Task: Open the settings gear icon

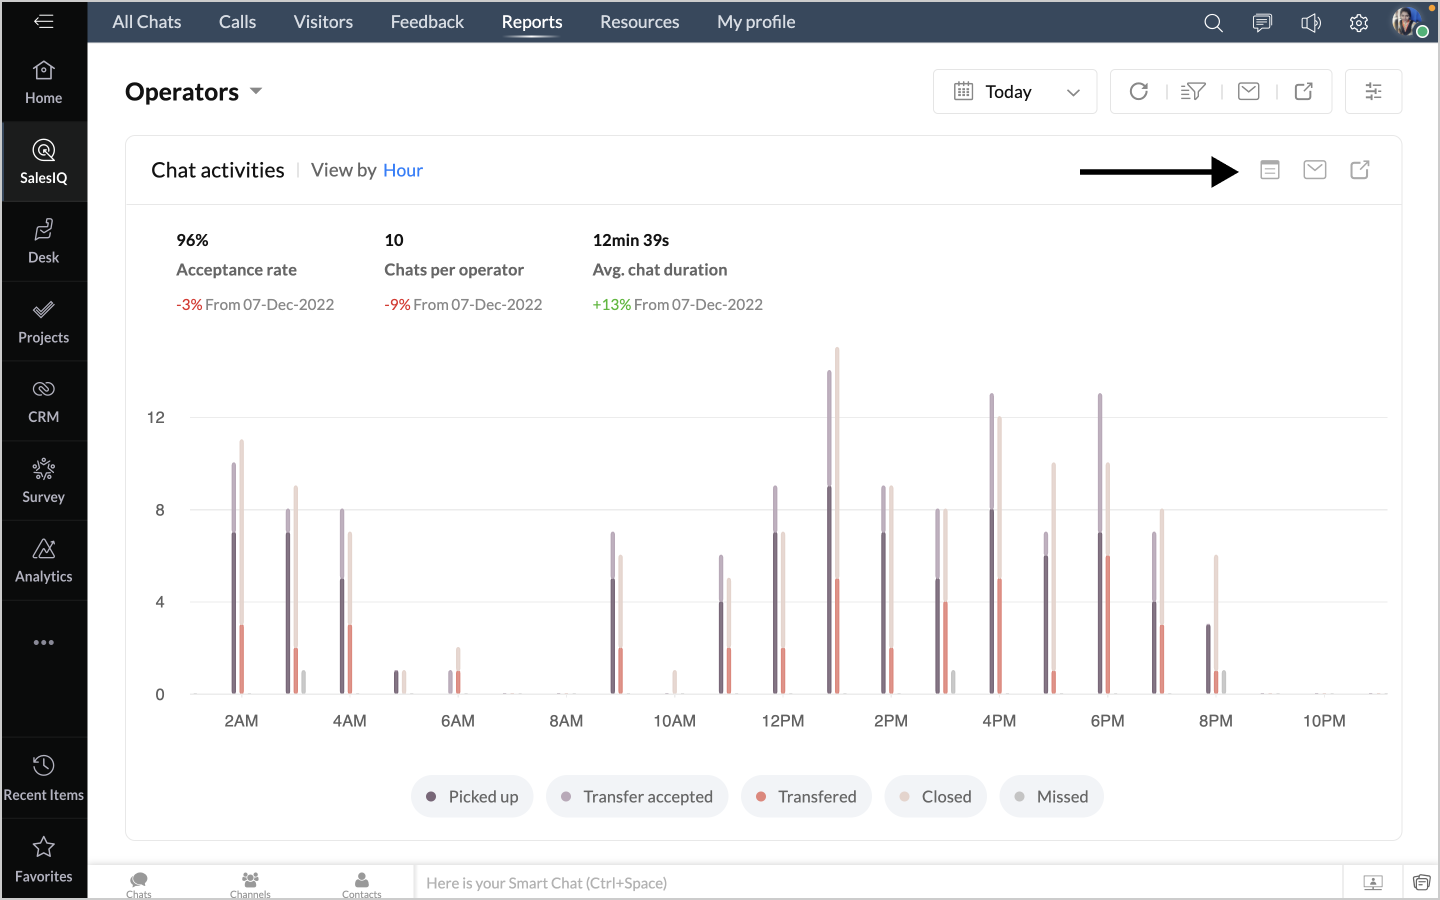Action: (1358, 22)
